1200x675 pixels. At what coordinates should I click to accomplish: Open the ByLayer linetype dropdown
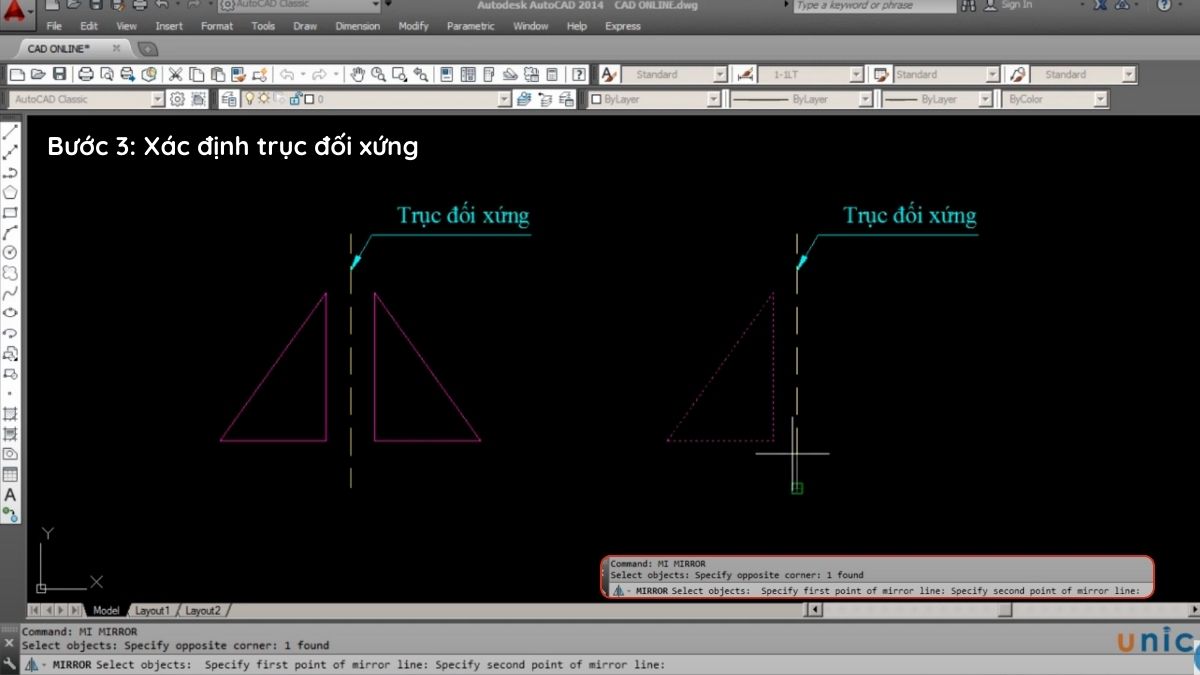[x=864, y=99]
